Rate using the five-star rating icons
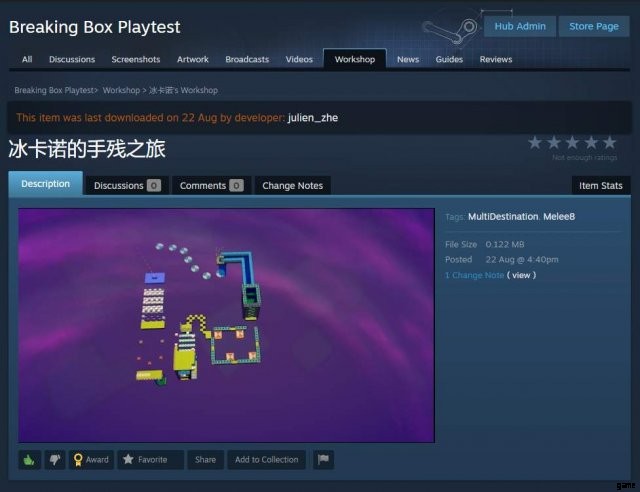 tap(572, 143)
